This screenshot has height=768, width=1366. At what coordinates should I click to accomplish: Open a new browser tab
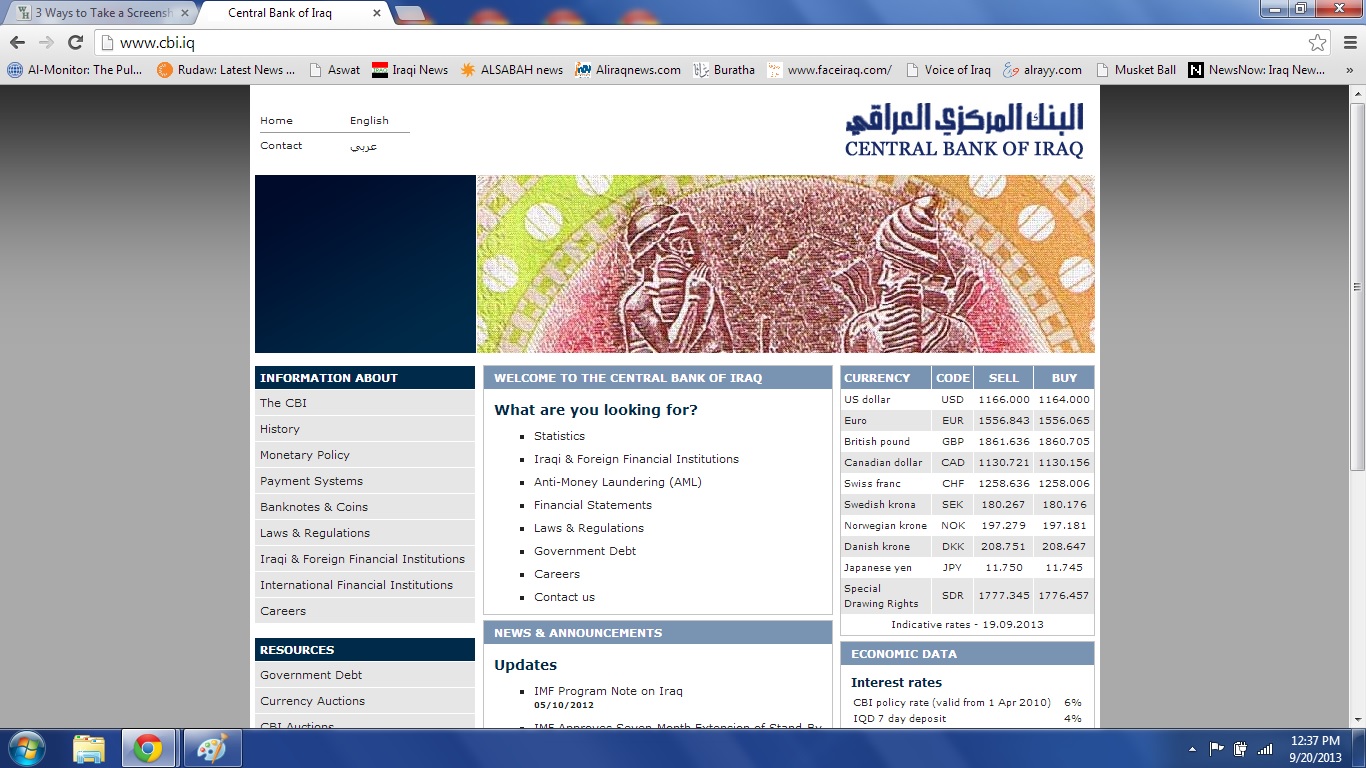click(x=409, y=13)
